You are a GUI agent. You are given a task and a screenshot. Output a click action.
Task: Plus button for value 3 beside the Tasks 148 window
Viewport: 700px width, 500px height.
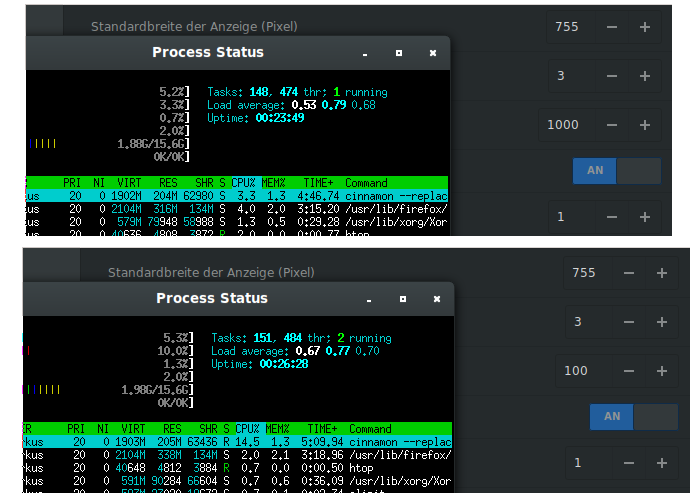[x=644, y=76]
